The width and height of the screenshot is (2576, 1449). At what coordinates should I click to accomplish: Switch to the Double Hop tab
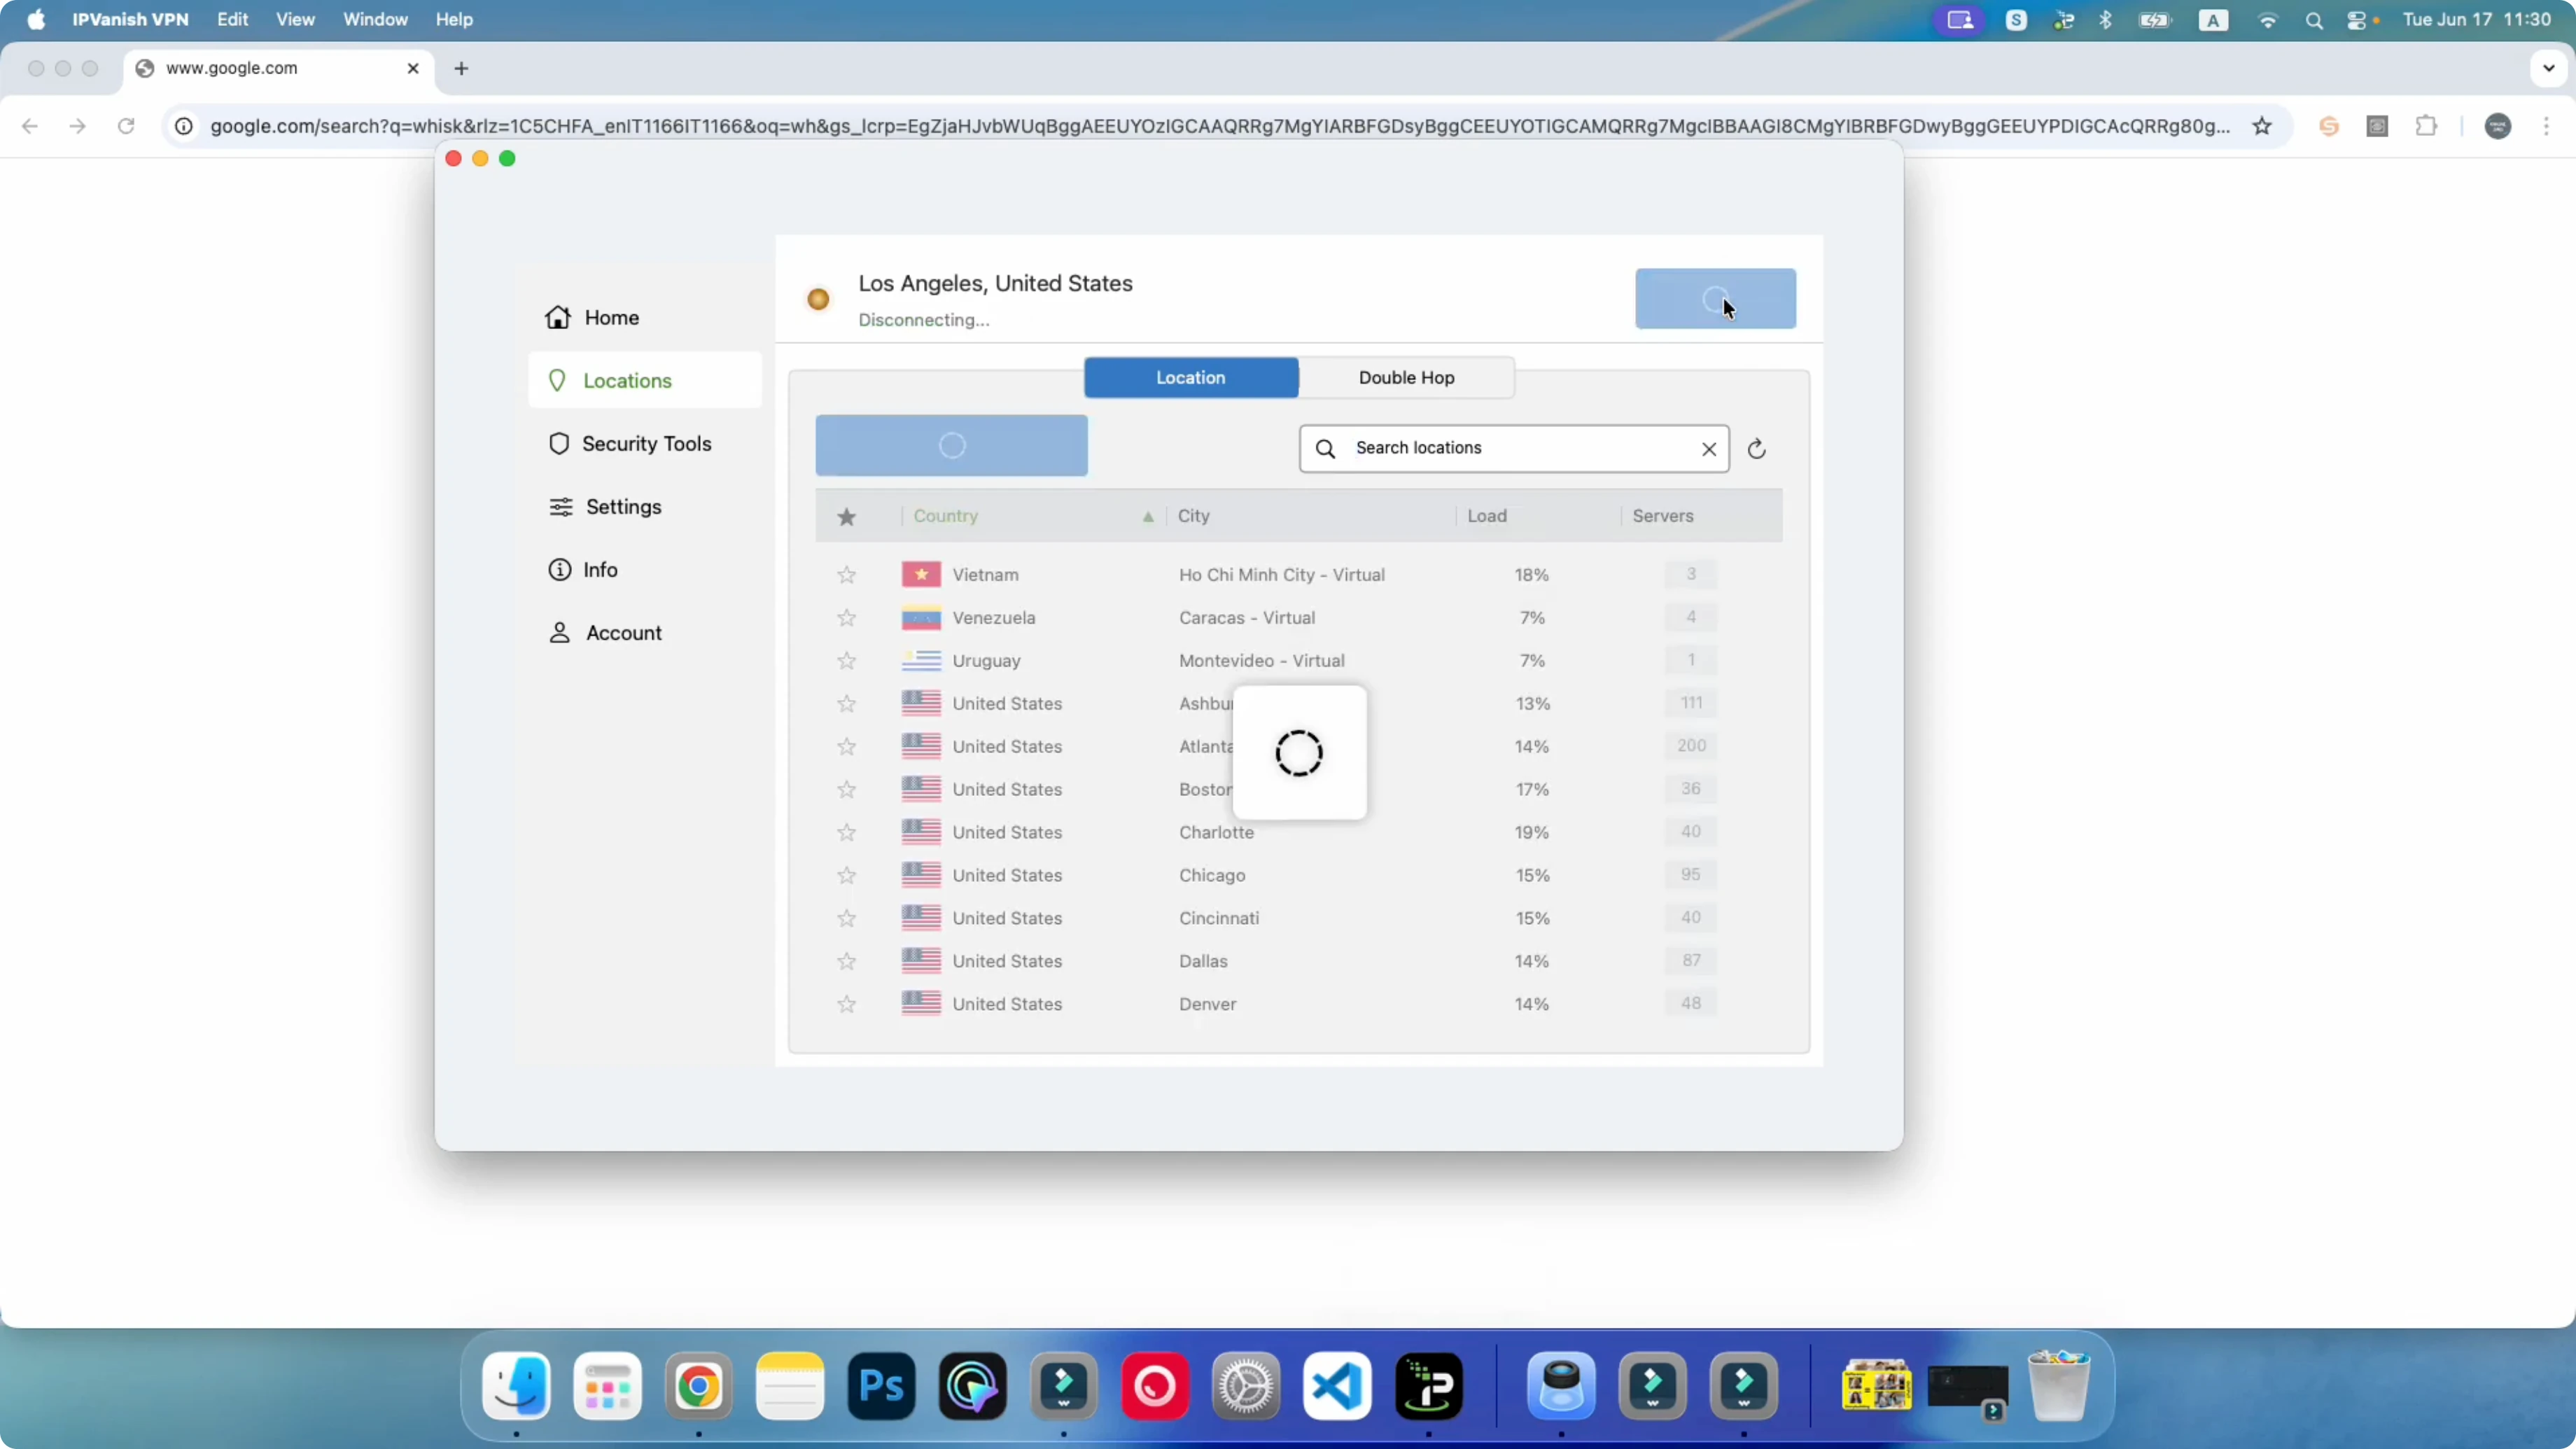point(1405,377)
